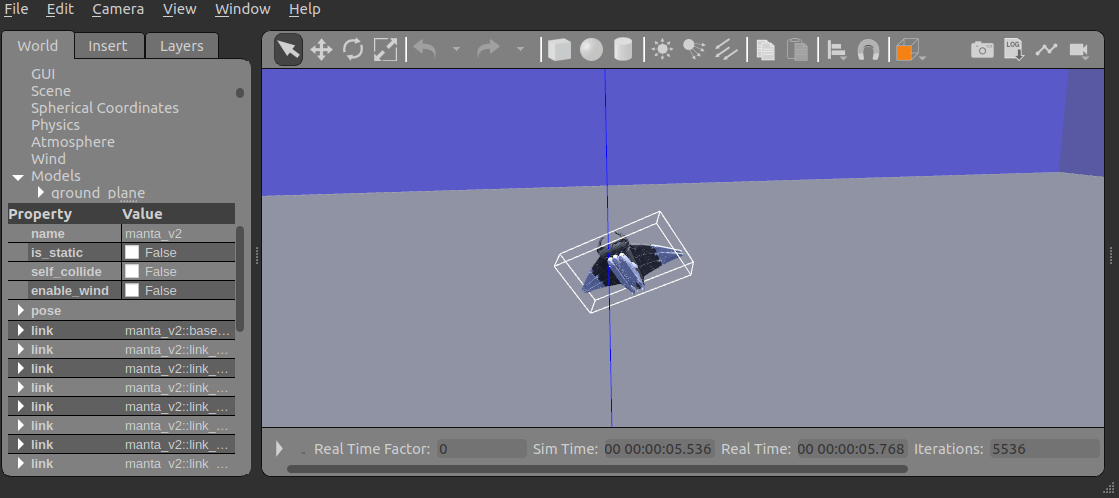Collapse the Models tree node
This screenshot has height=498, width=1119.
click(x=17, y=176)
